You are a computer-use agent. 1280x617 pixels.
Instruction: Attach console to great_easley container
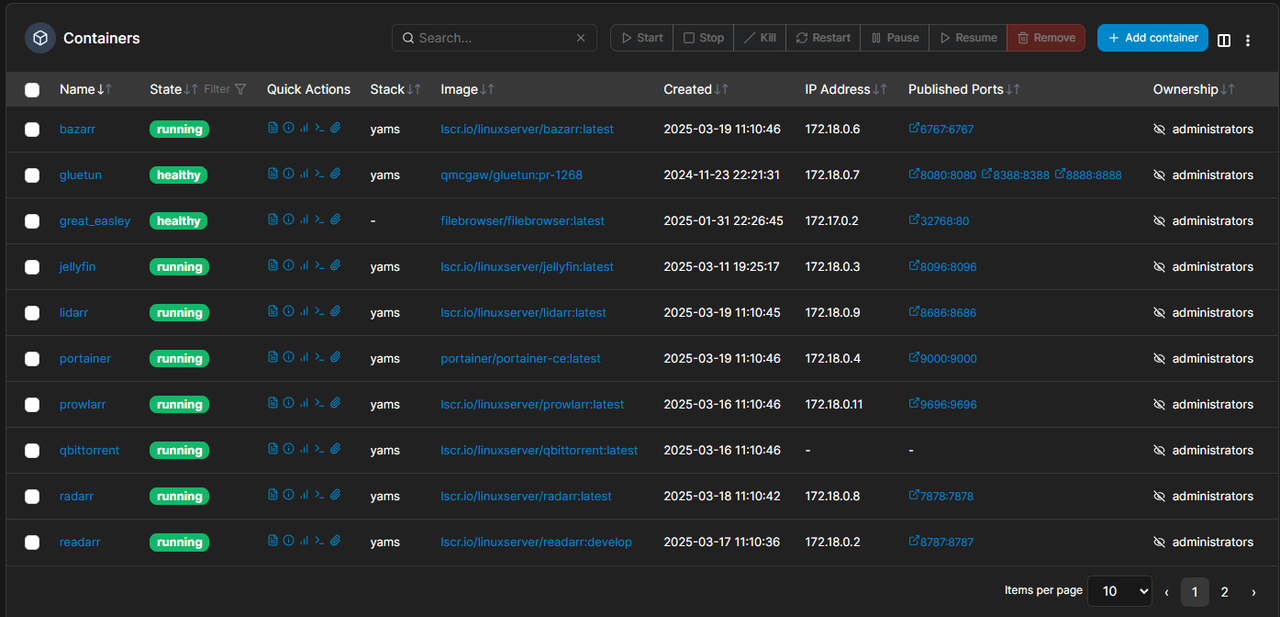[336, 220]
